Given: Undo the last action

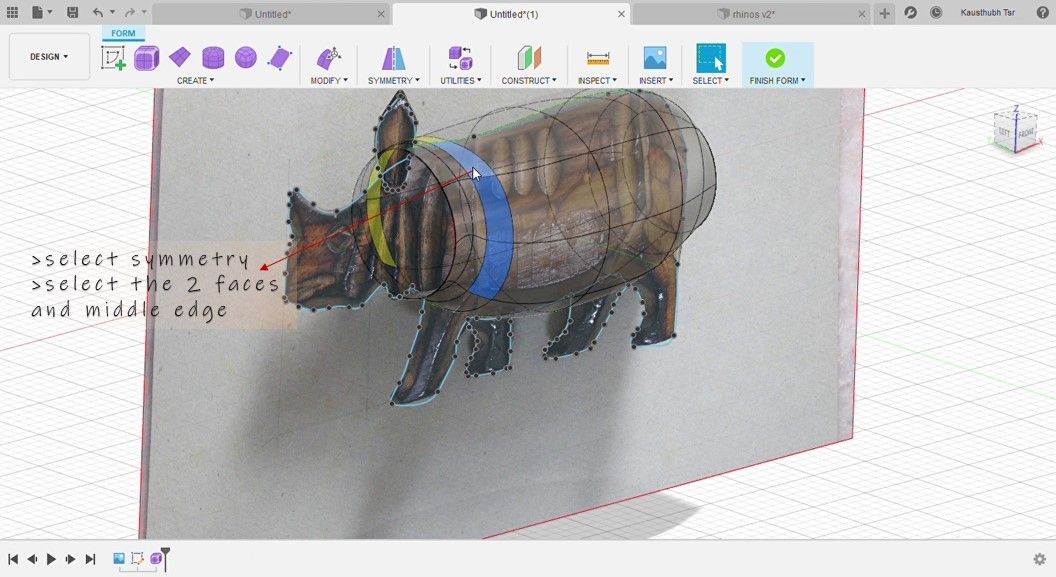Looking at the screenshot, I should (98, 12).
